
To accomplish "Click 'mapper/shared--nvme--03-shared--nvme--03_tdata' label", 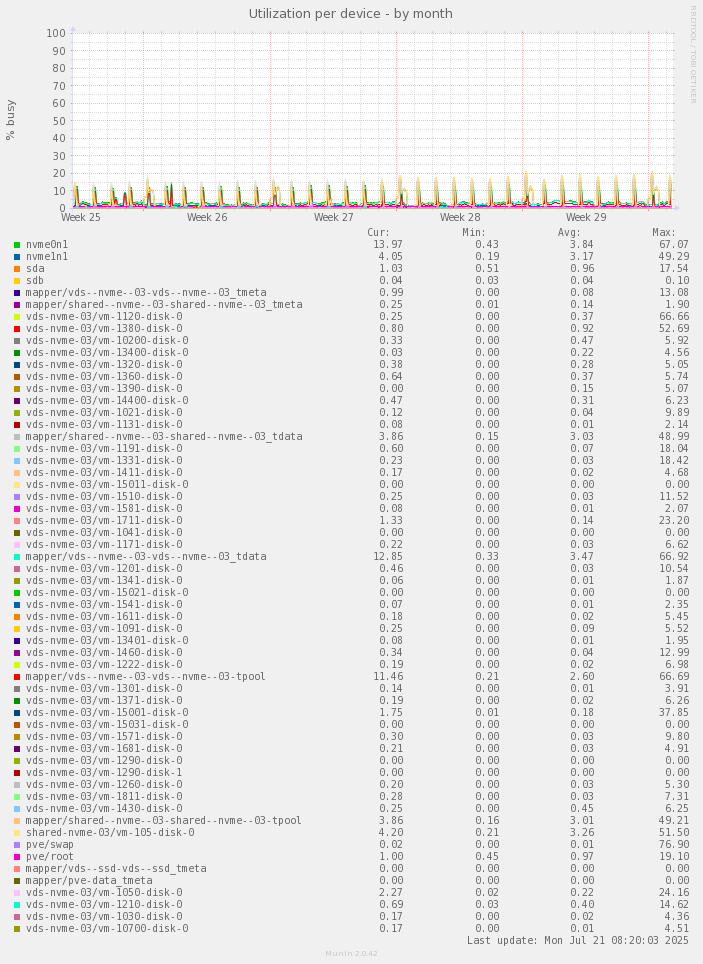I will 164,437.
